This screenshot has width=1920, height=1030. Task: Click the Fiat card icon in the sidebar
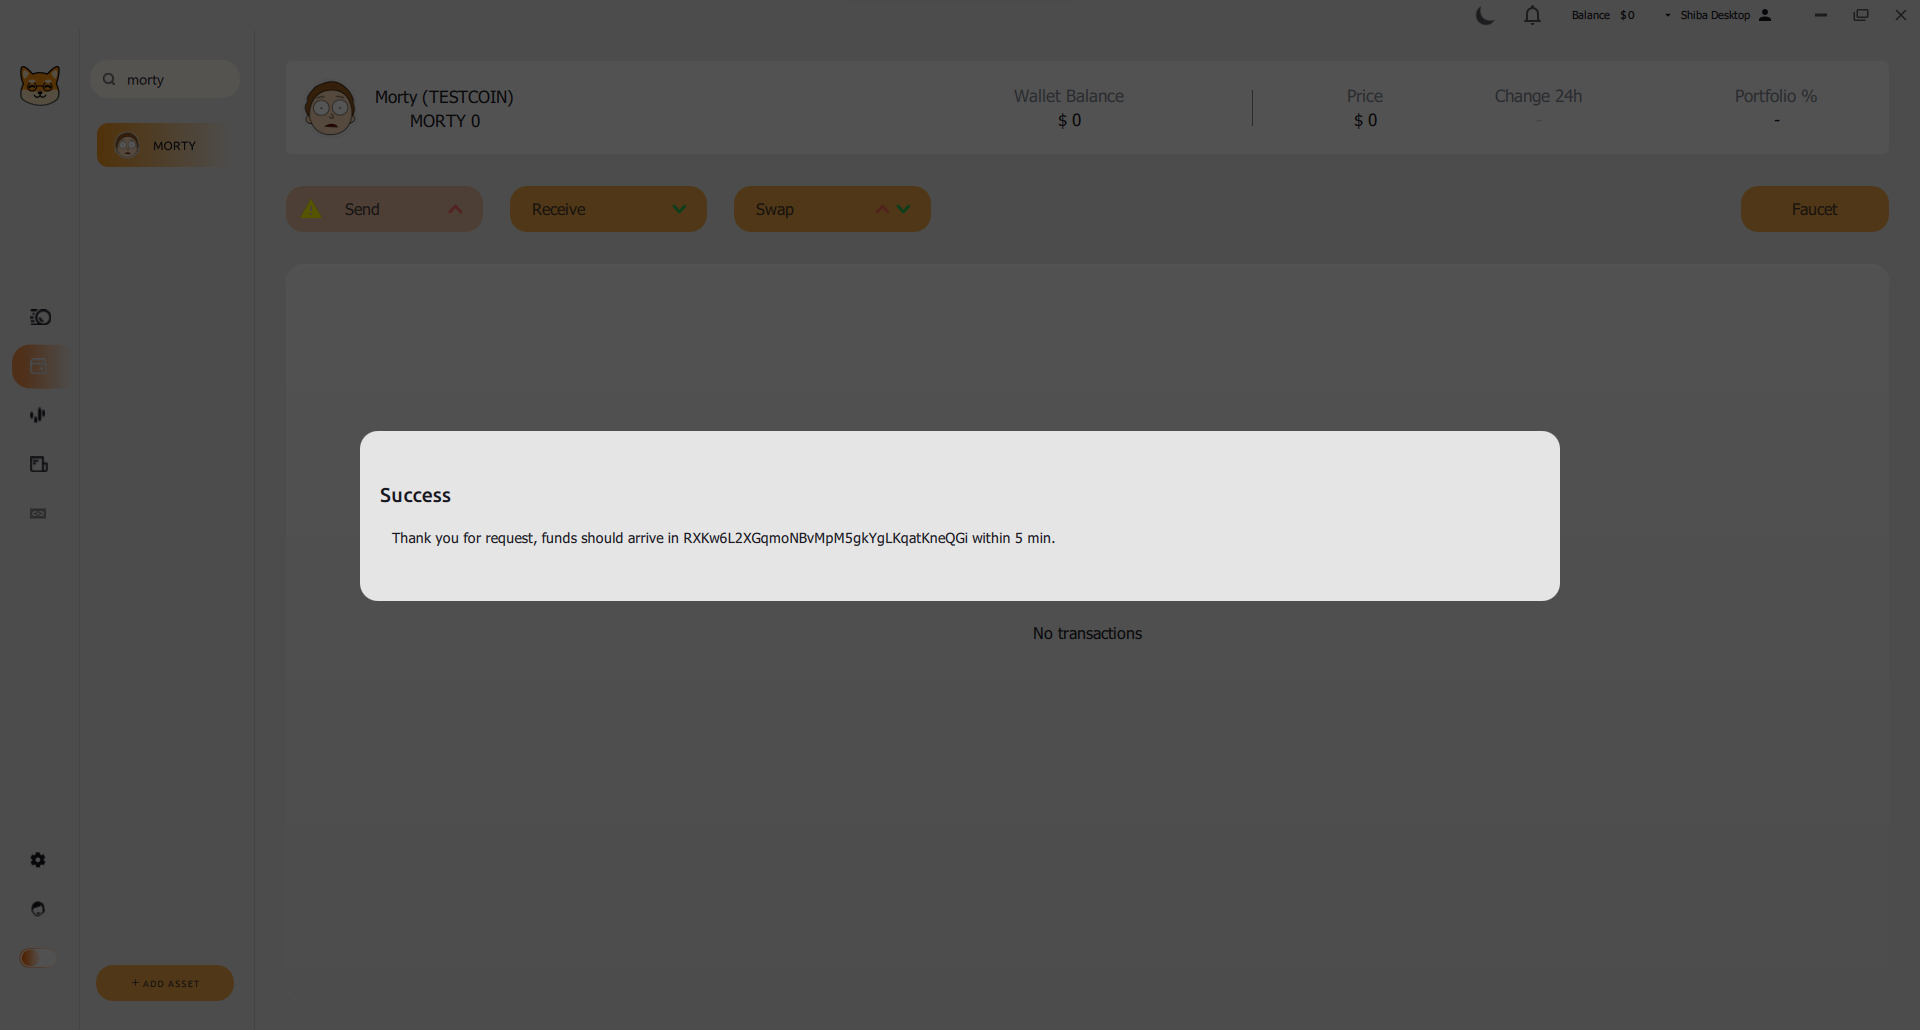38,513
